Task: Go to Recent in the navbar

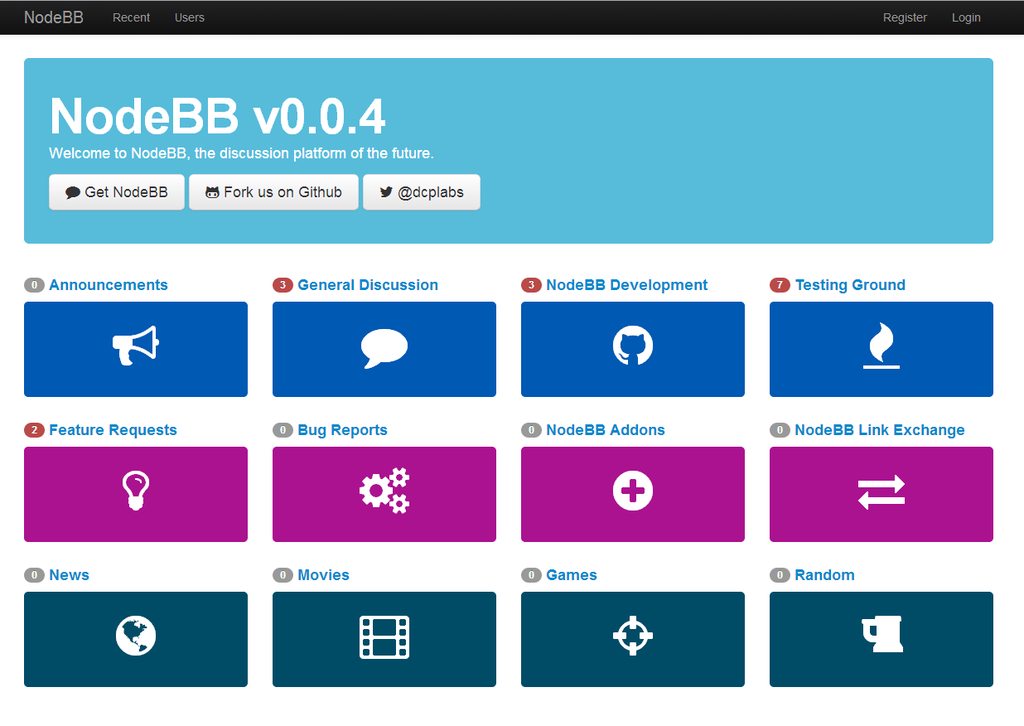Action: (x=131, y=18)
